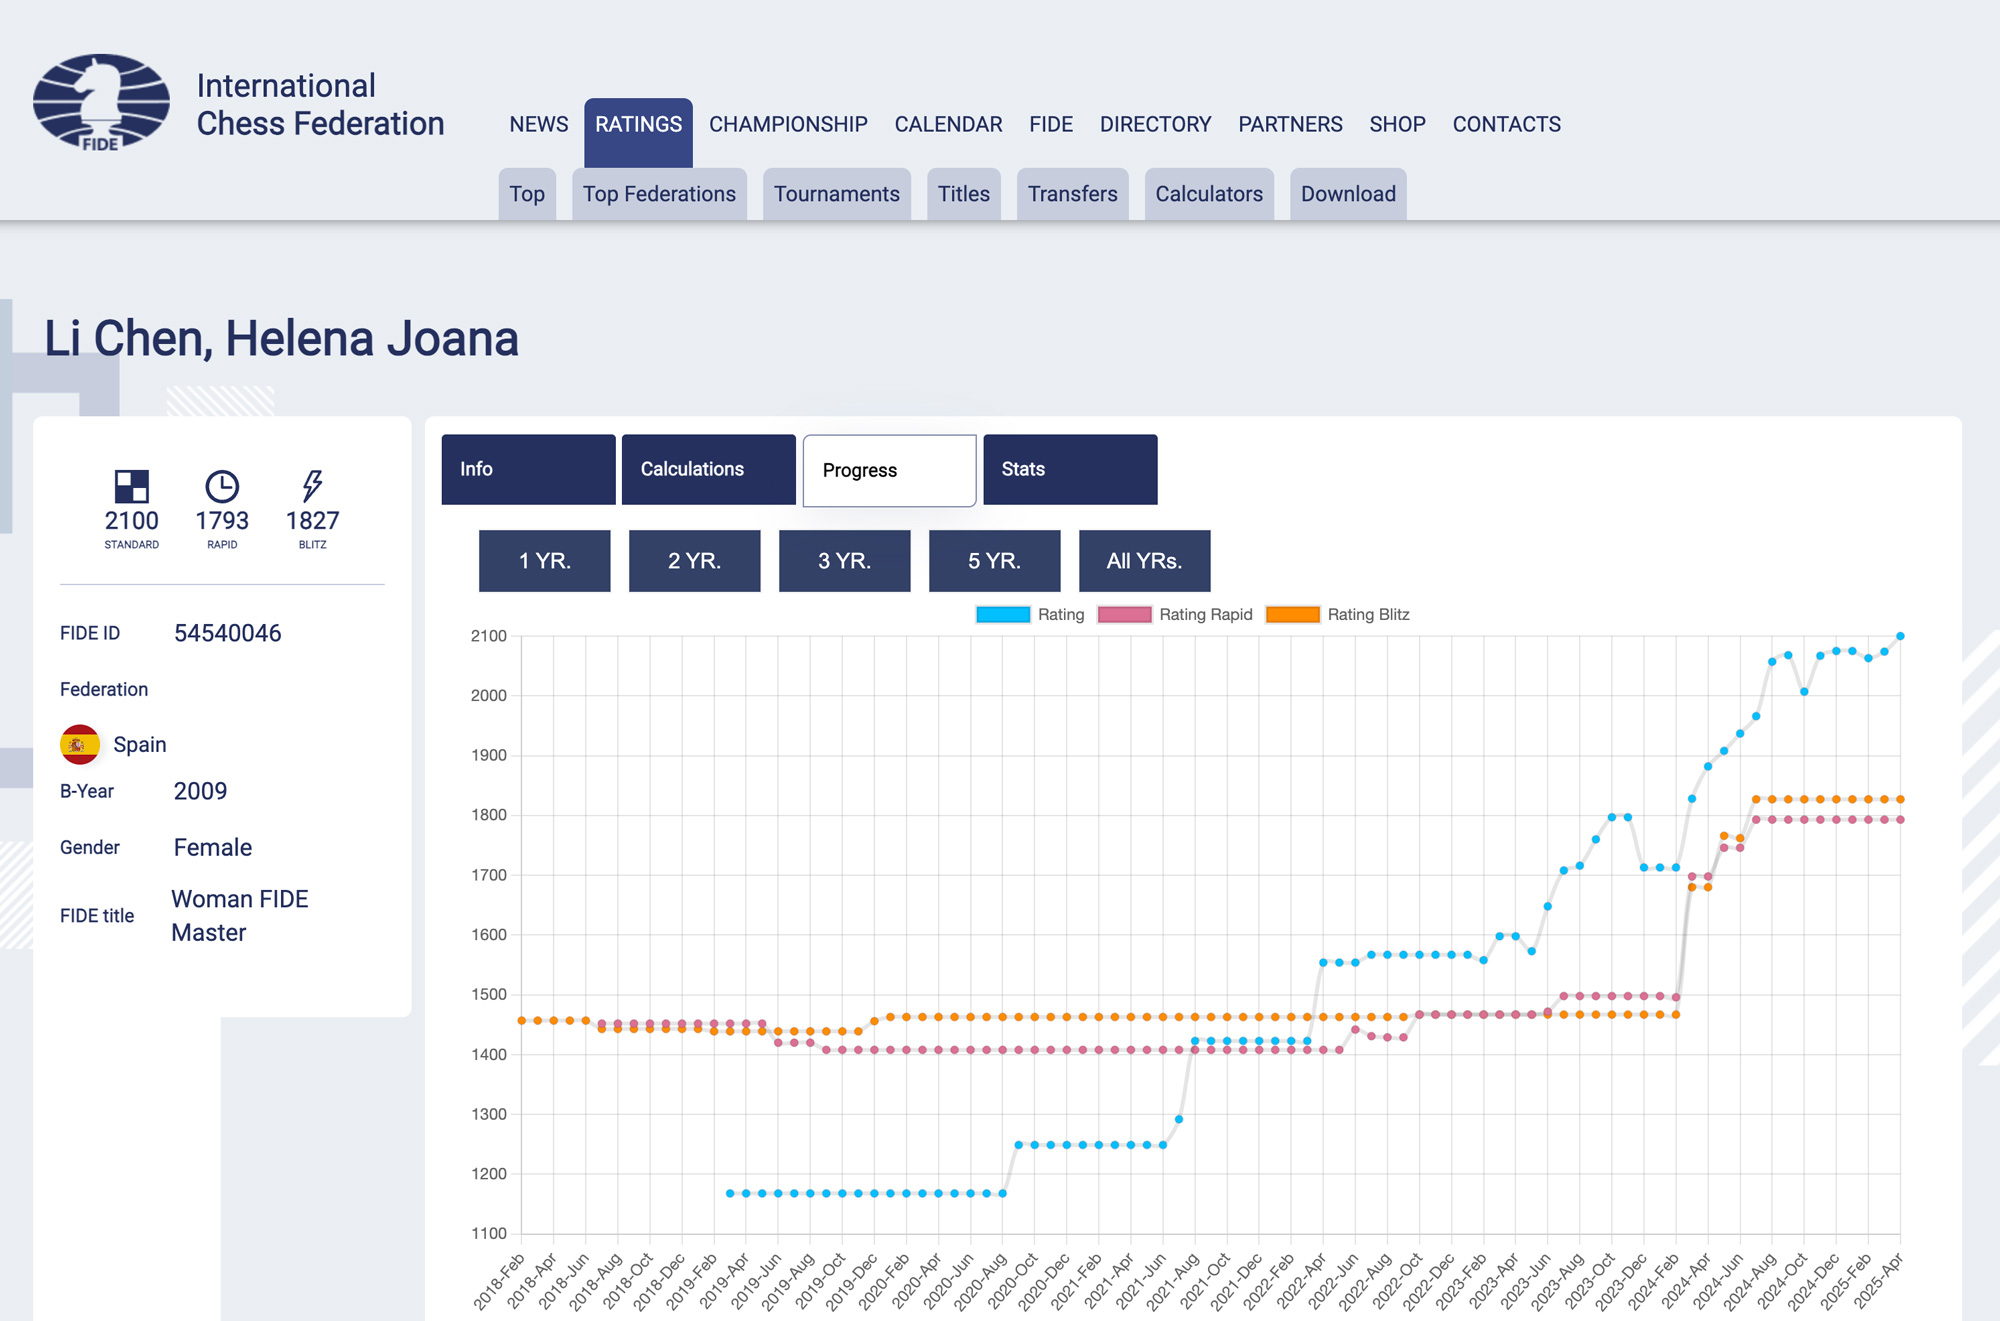Click the latest 2100 rating data point
This screenshot has height=1321, width=2000.
point(1900,636)
